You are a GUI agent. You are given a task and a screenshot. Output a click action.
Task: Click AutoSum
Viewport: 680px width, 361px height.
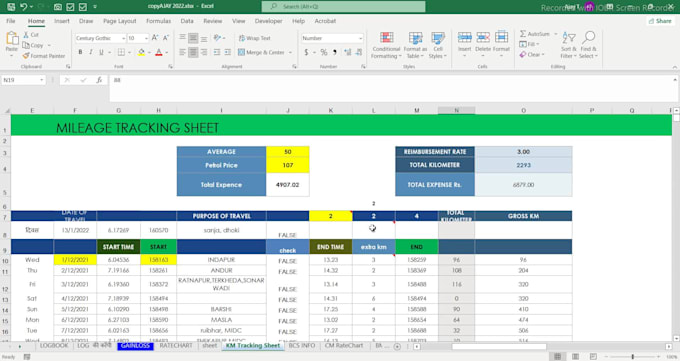tap(535, 34)
